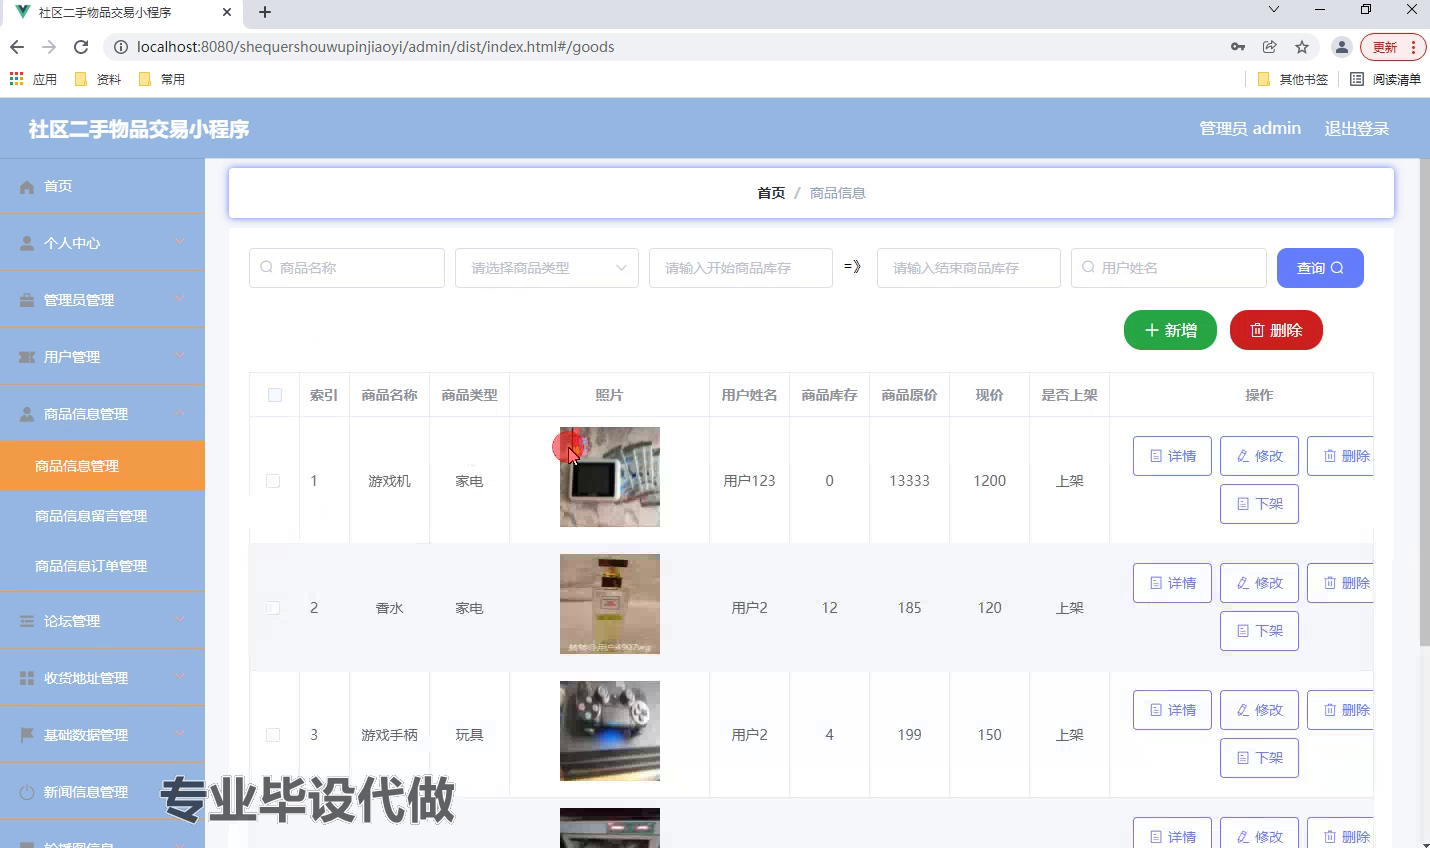Check the row checkbox for 游戏手柄
The image size is (1430, 848).
click(x=273, y=735)
